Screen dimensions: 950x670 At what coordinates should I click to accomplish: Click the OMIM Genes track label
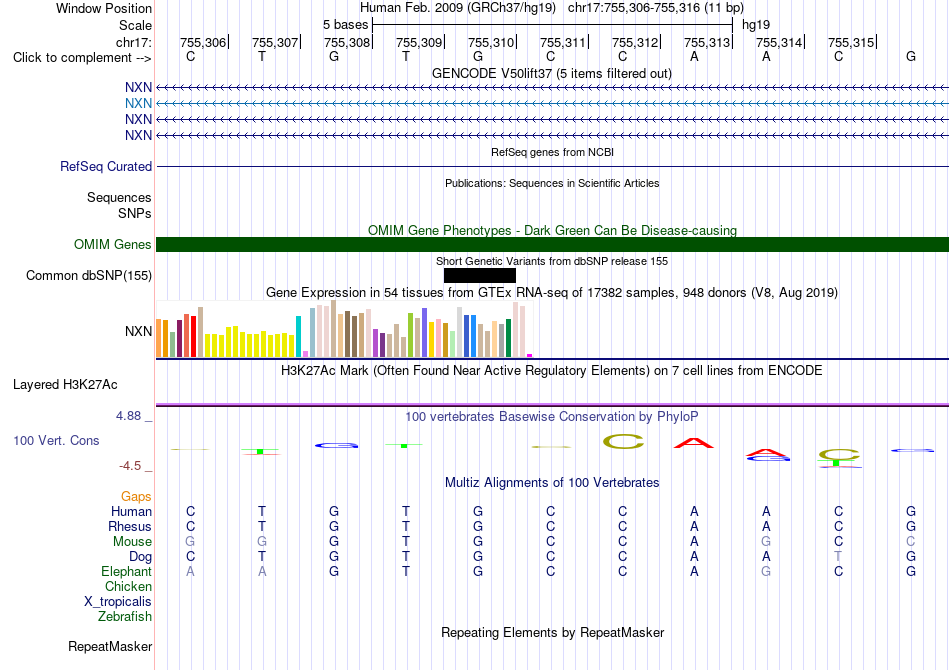tap(112, 244)
